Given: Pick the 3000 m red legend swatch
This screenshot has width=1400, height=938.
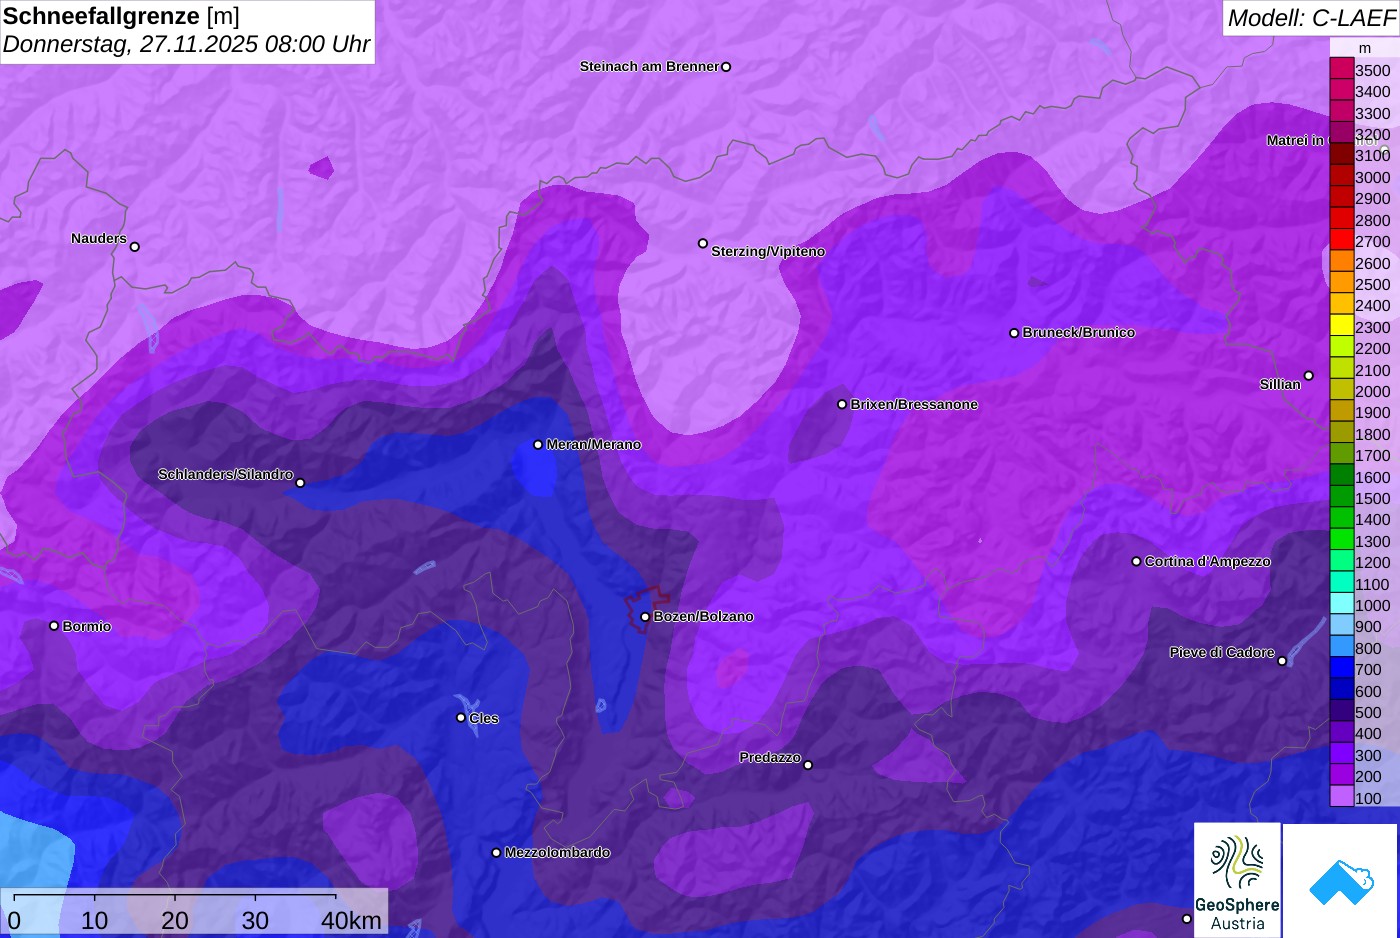Looking at the screenshot, I should pos(1341,176).
